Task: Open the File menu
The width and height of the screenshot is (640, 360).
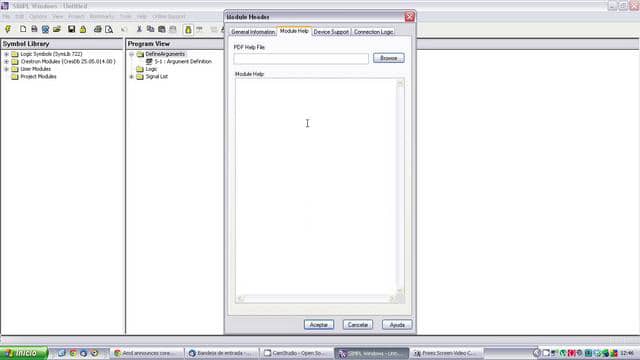Action: click(7, 17)
